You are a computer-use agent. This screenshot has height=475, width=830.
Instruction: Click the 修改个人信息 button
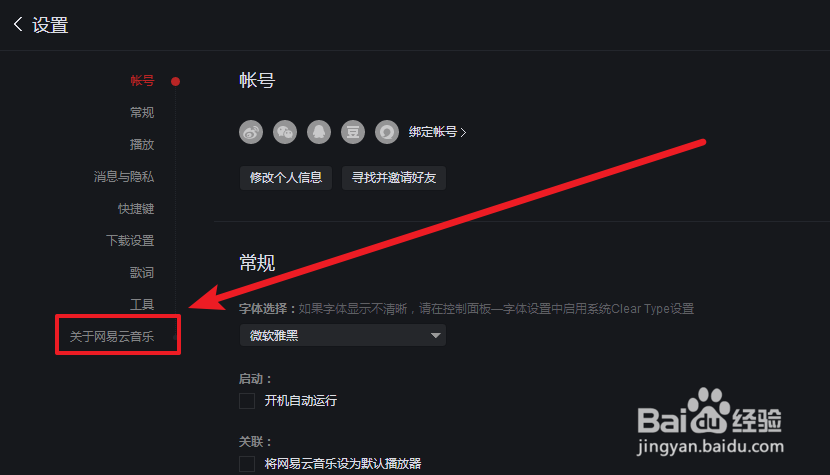[x=286, y=177]
